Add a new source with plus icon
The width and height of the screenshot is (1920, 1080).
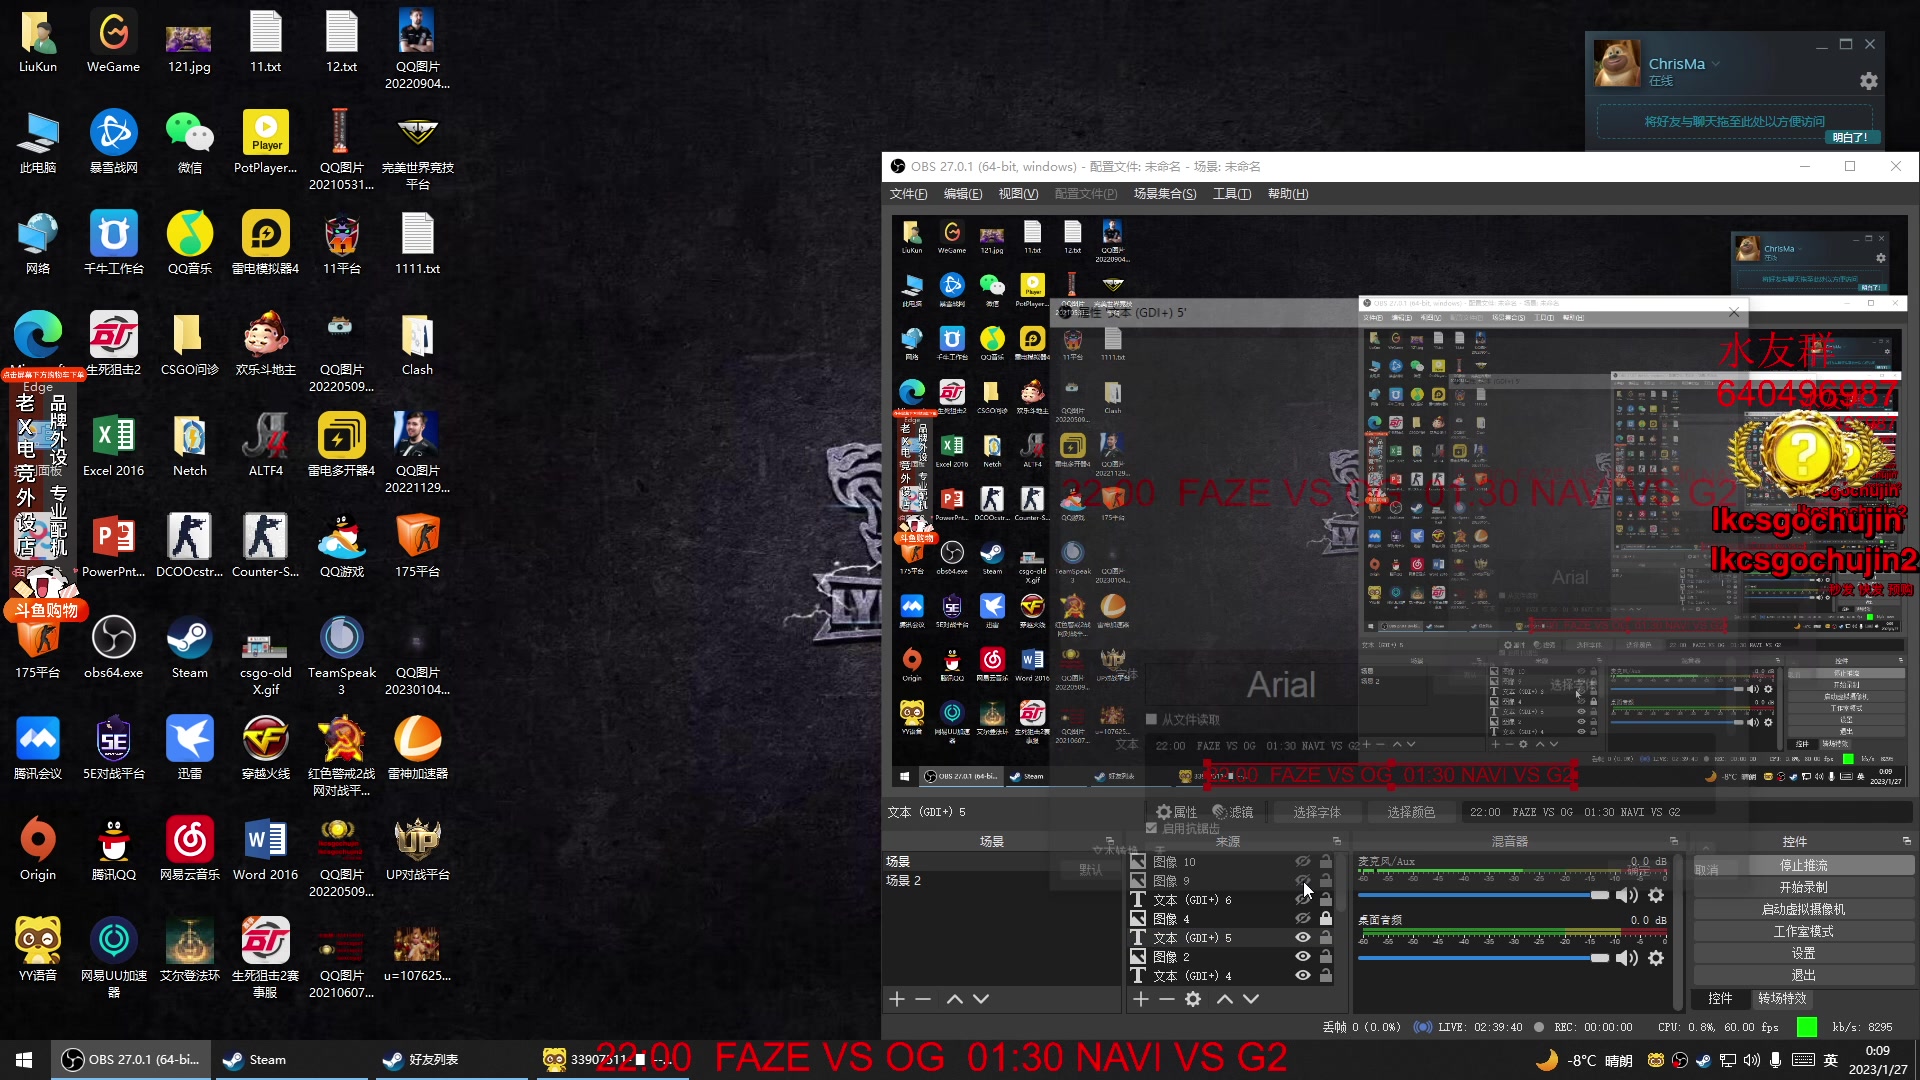click(1141, 999)
